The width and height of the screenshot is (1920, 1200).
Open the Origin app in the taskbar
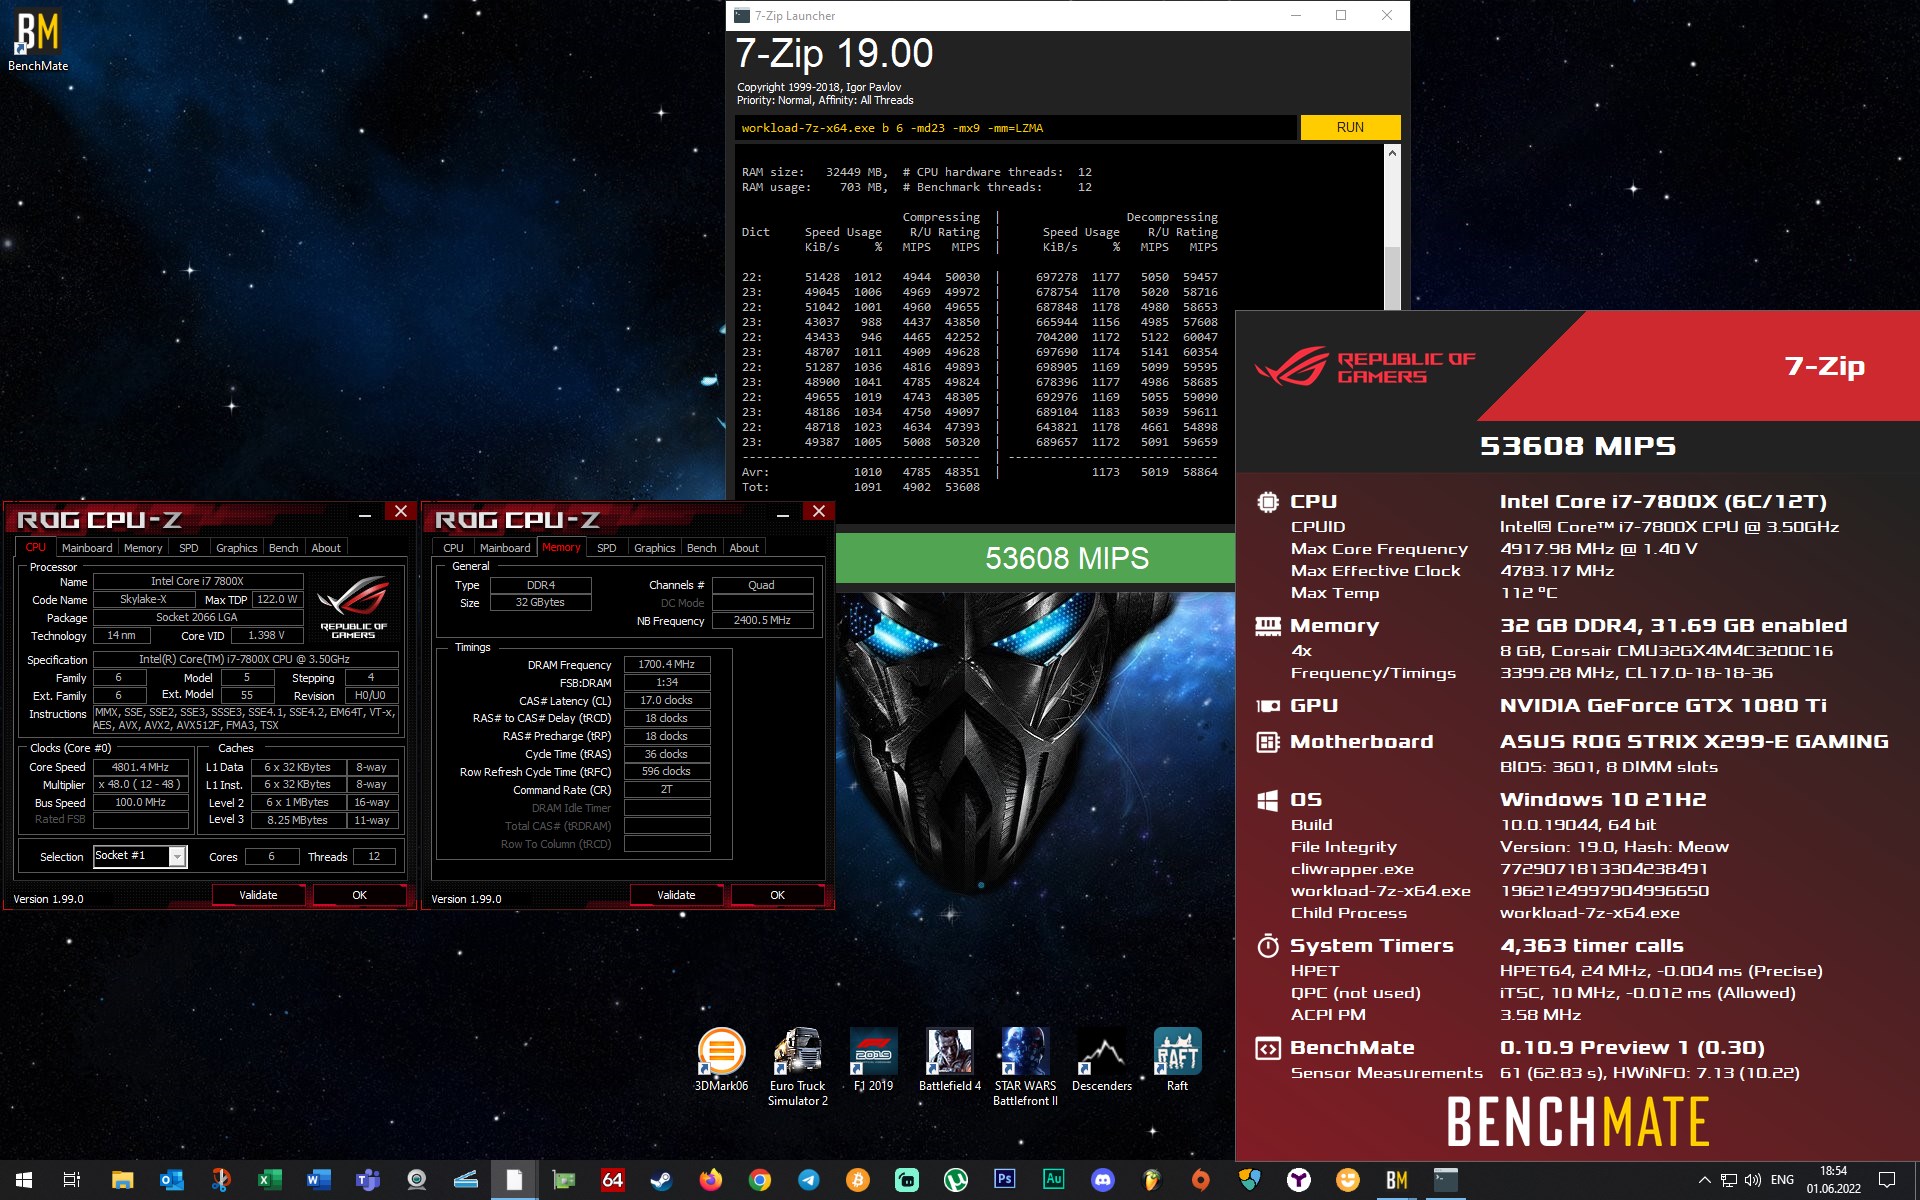[x=1200, y=1180]
